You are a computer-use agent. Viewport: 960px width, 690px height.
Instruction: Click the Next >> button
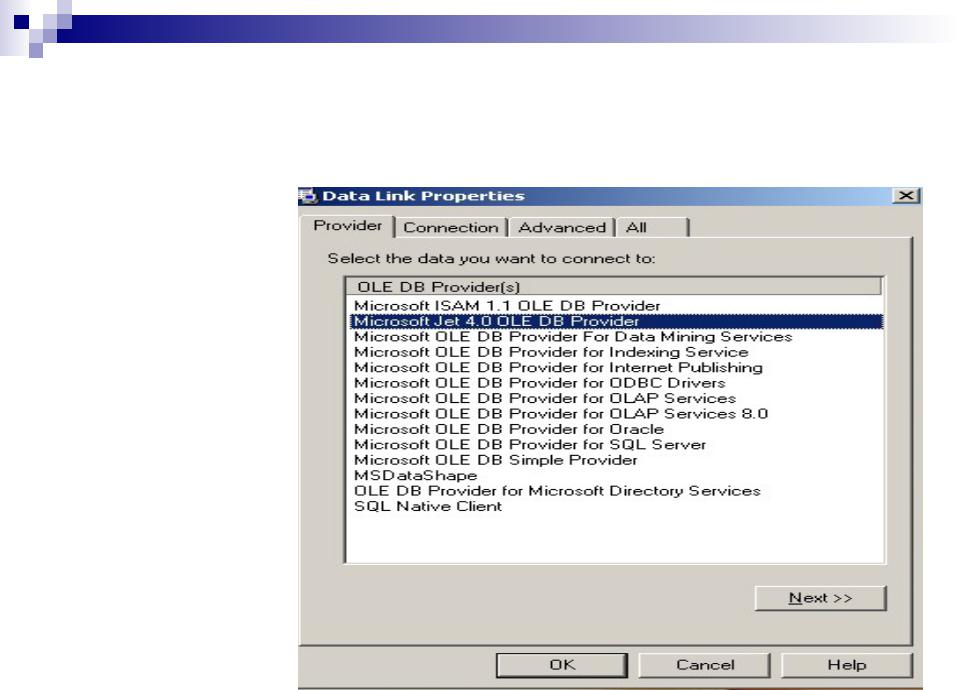pyautogui.click(x=820, y=598)
